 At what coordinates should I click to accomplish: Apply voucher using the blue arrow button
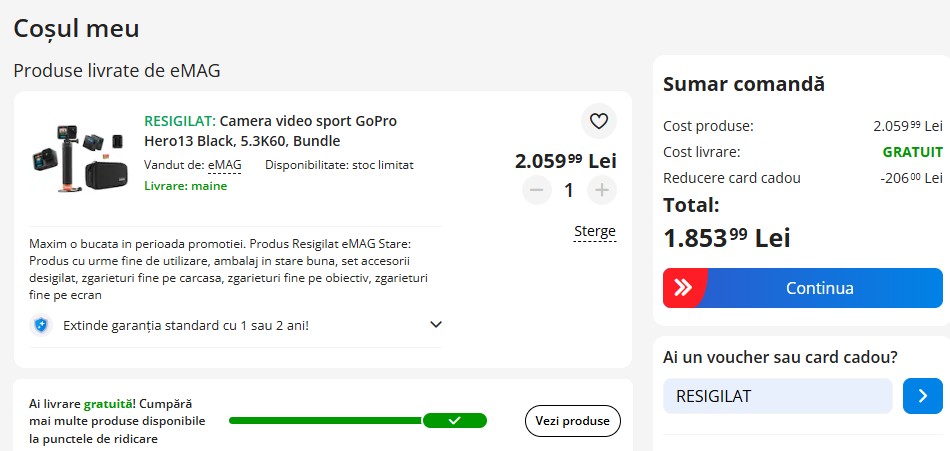(922, 396)
